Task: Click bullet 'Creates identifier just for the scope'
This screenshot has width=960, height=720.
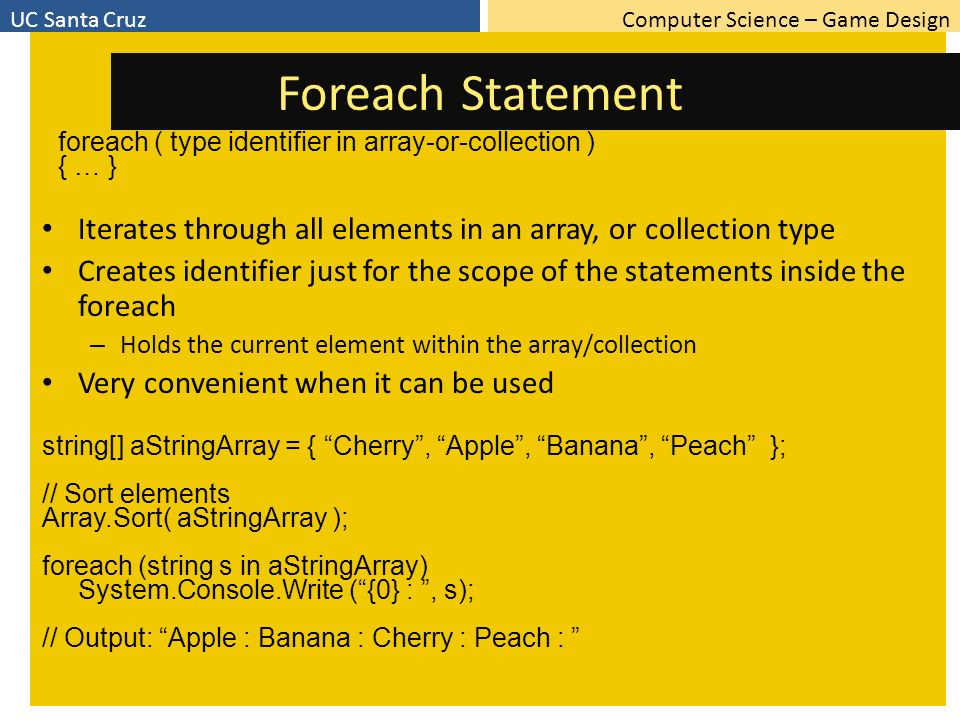Action: [491, 288]
